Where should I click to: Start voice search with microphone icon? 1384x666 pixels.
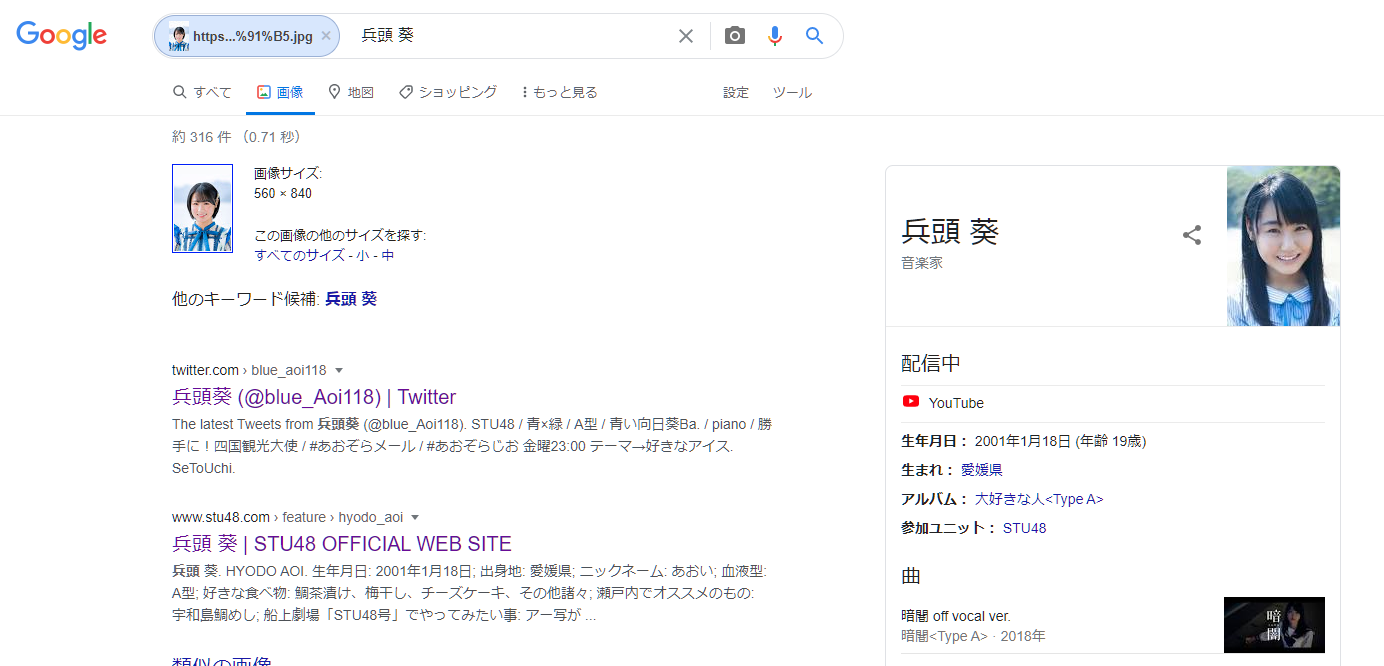pos(775,36)
